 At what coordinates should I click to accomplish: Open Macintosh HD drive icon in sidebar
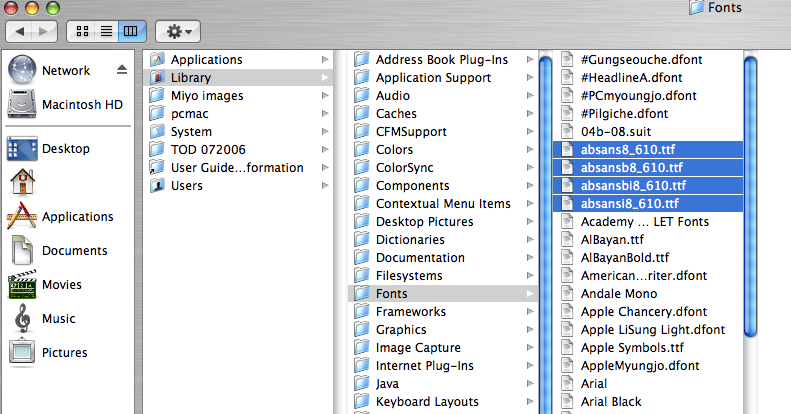click(22, 104)
